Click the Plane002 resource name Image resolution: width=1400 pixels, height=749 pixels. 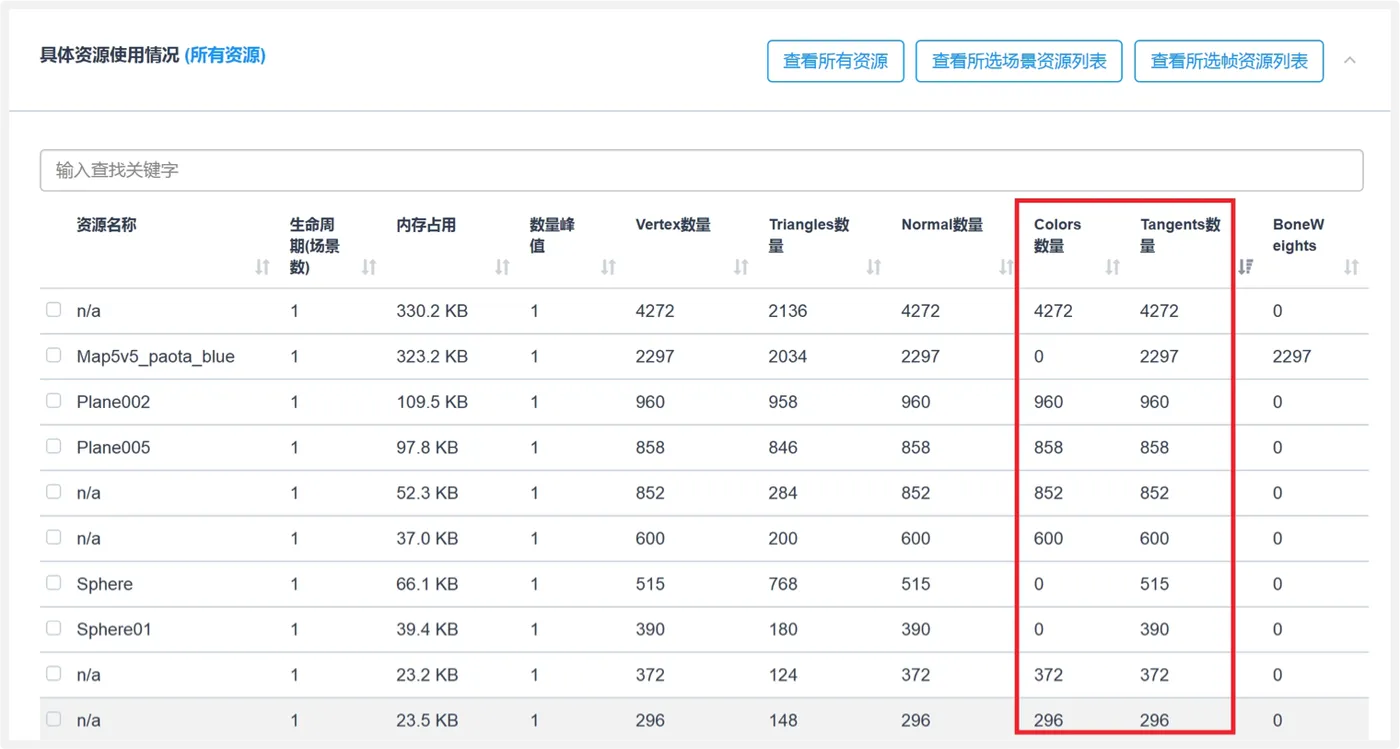(113, 402)
